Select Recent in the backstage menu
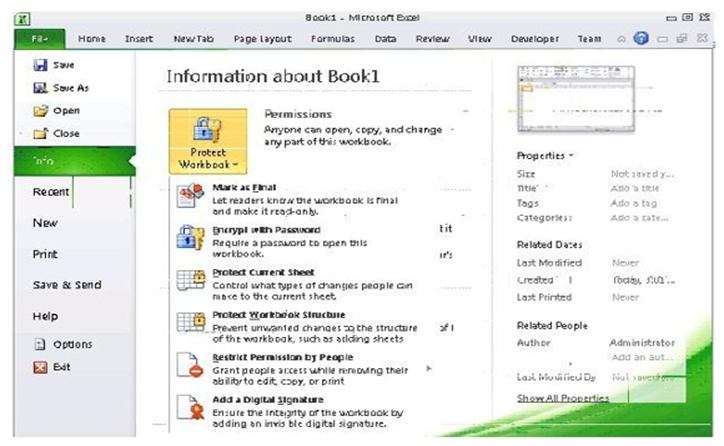The width and height of the screenshot is (724, 446). coord(51,191)
